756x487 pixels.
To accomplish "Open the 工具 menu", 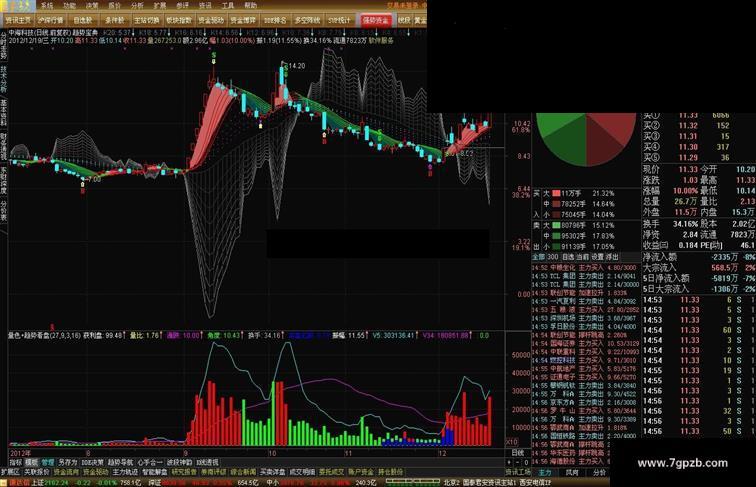I will click(x=228, y=6).
